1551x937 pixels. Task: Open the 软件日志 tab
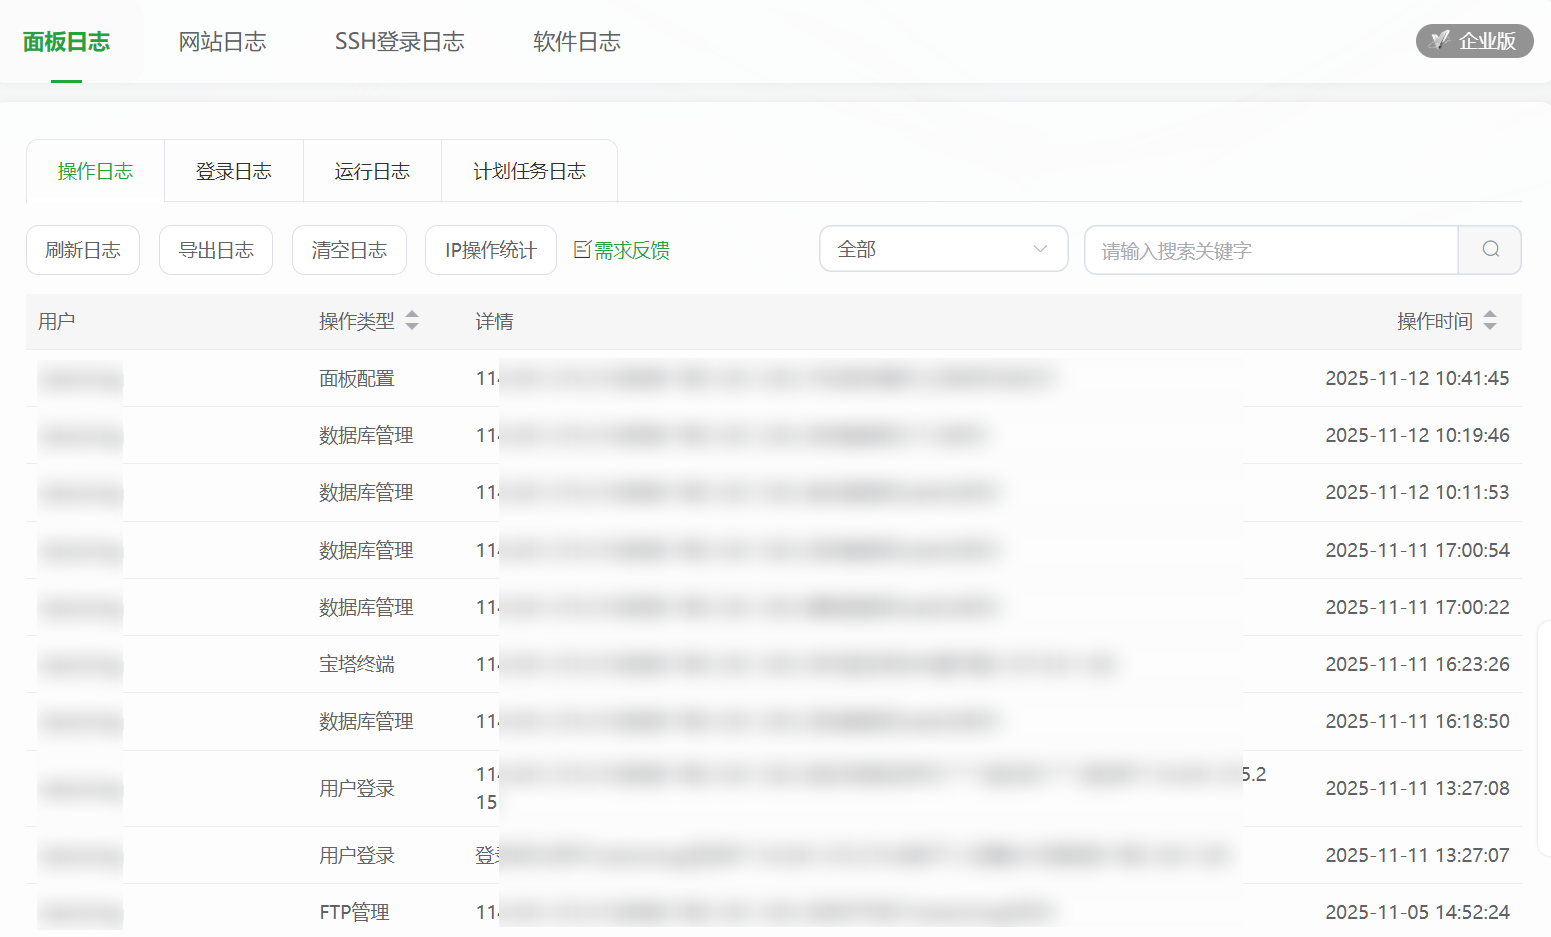(x=576, y=41)
